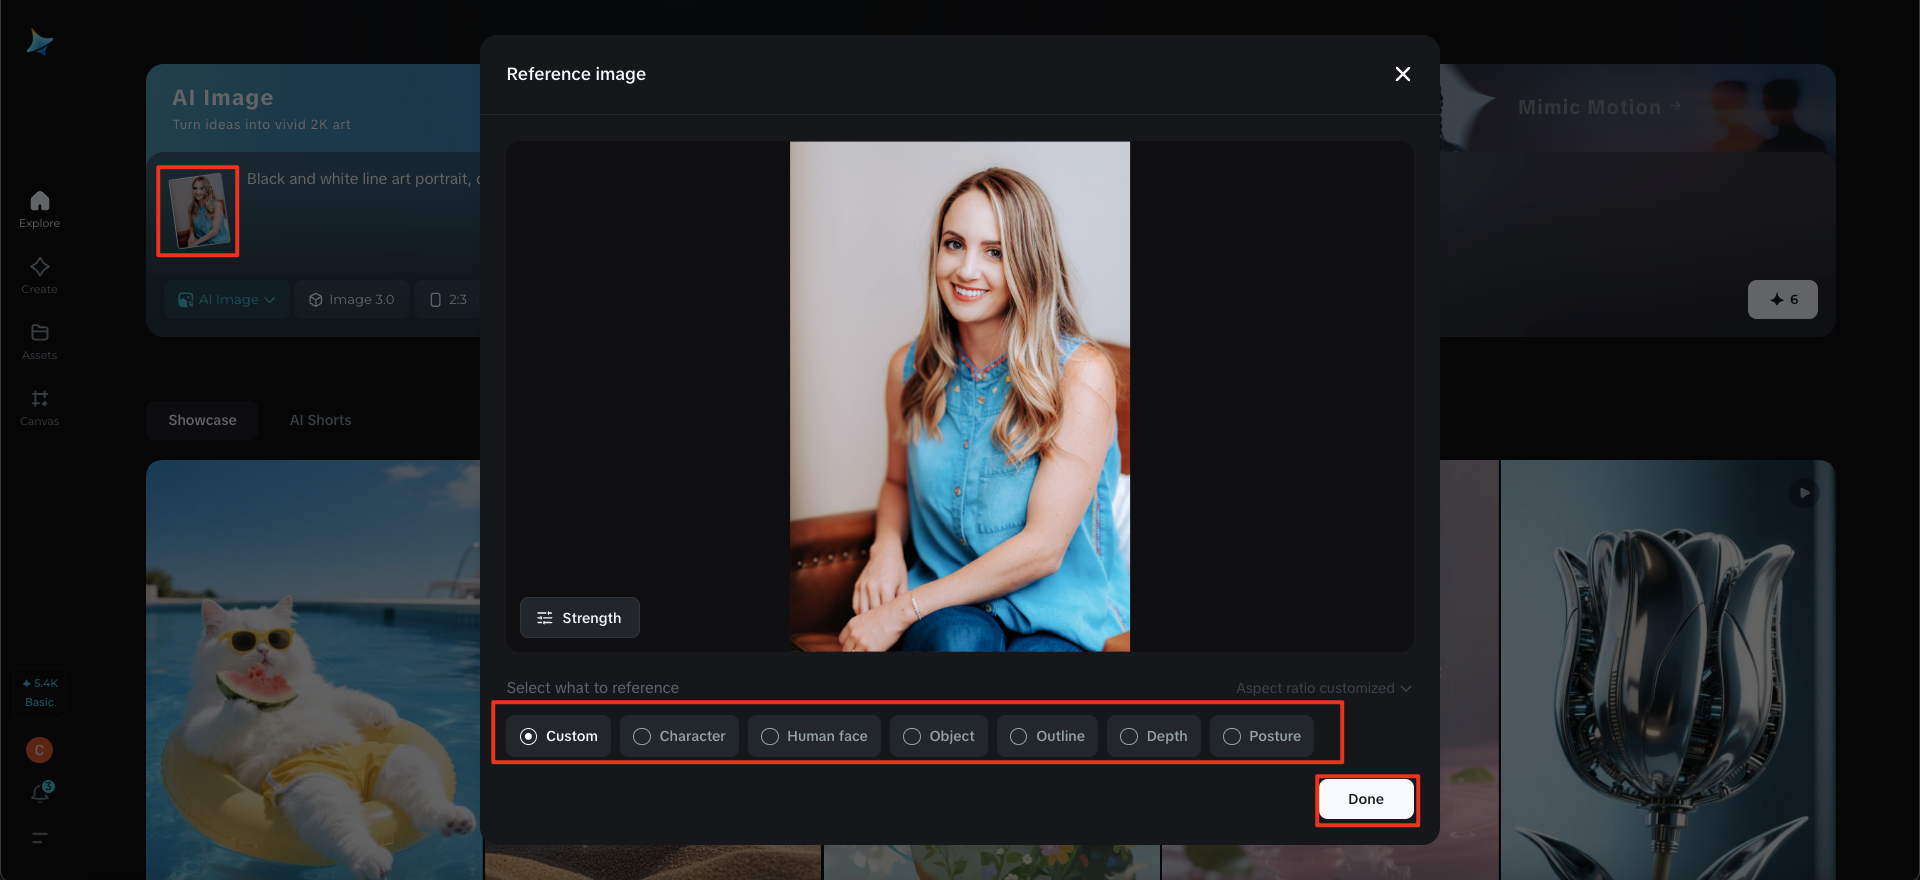Screen dimensions: 1920x880
Task: Choose Posture as reference type
Action: coord(1262,736)
